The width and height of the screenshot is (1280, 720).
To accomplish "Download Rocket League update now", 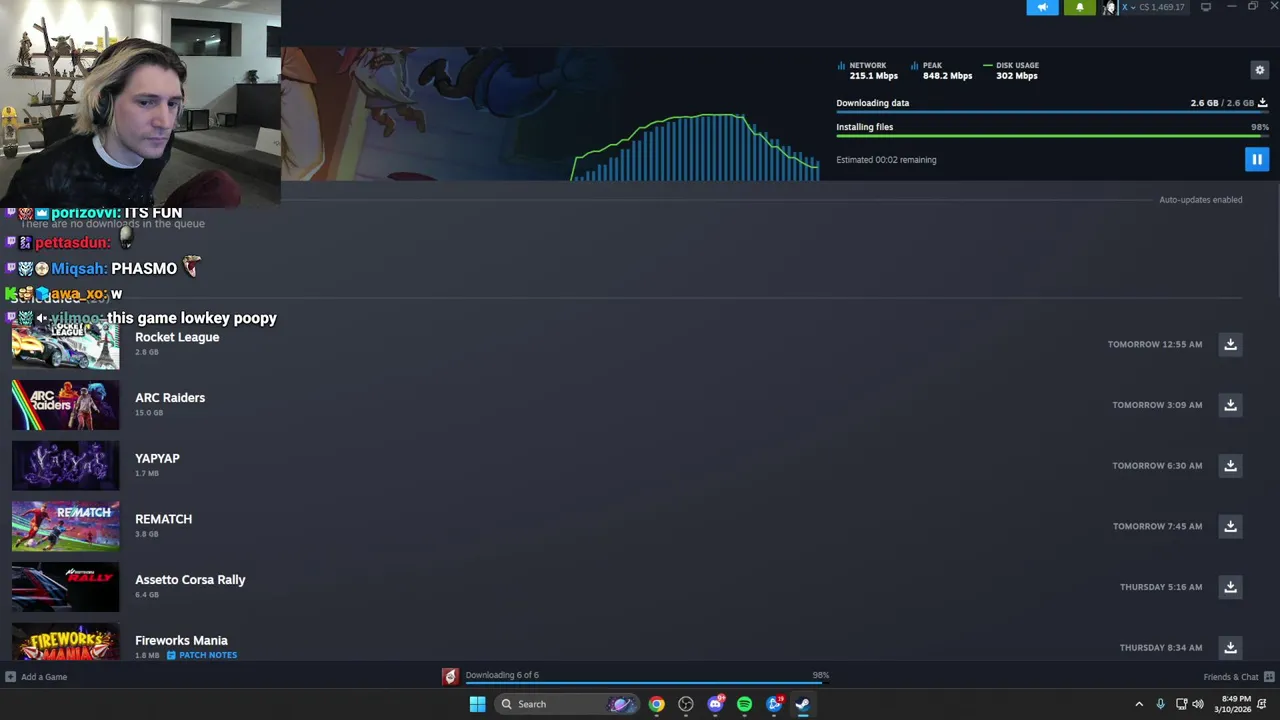I will (1230, 344).
